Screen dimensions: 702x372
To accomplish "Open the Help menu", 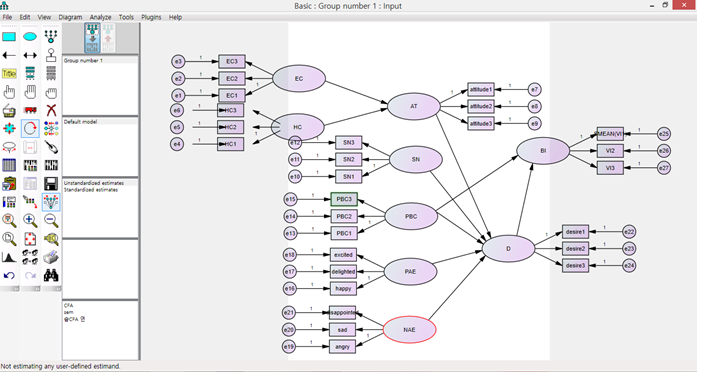I will (176, 17).
